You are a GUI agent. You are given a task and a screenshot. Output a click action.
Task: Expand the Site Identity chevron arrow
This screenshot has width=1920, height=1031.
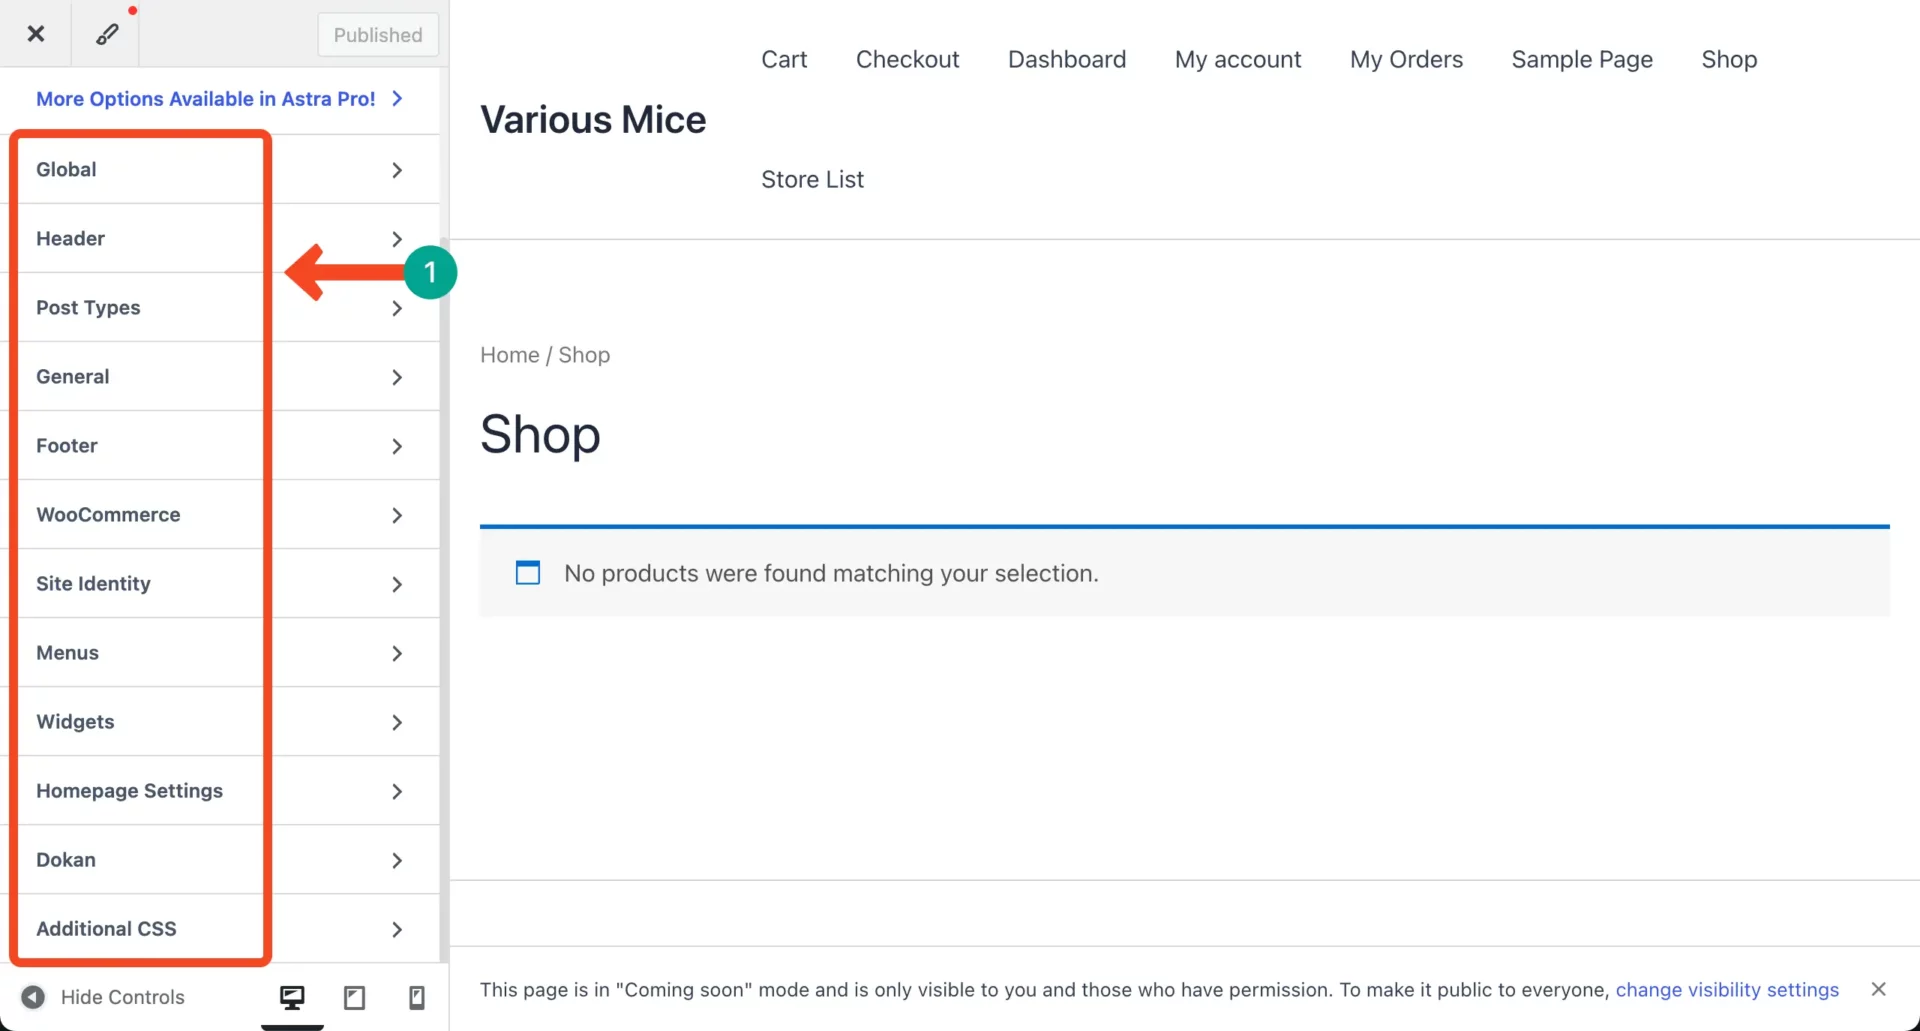click(397, 584)
